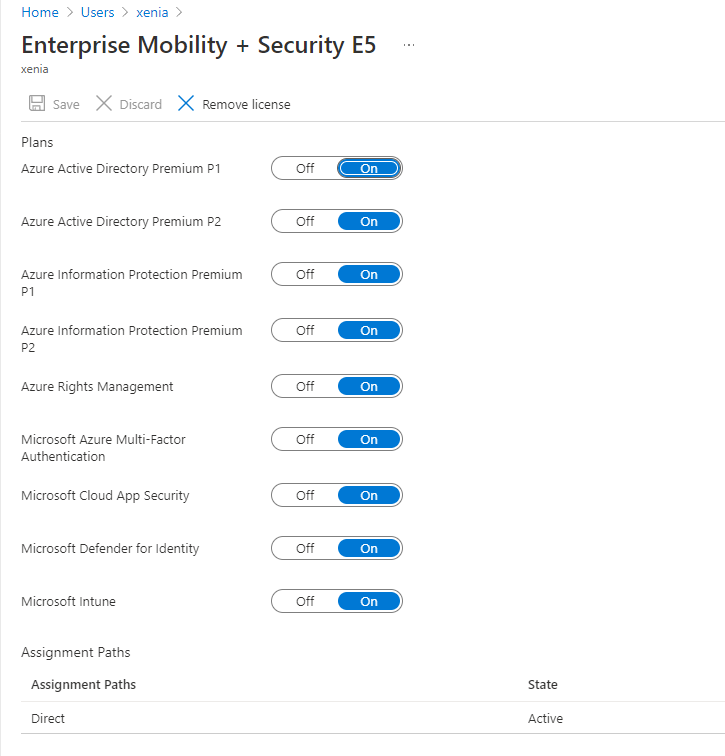Turn off Azure Active Directory Premium P1

[x=305, y=168]
